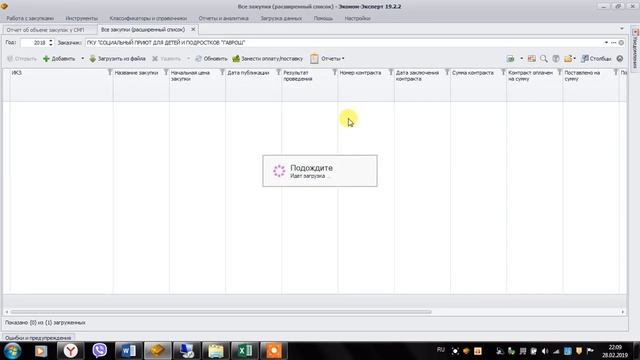Click the Обновить refresh button
This screenshot has width=640, height=360.
pos(211,59)
